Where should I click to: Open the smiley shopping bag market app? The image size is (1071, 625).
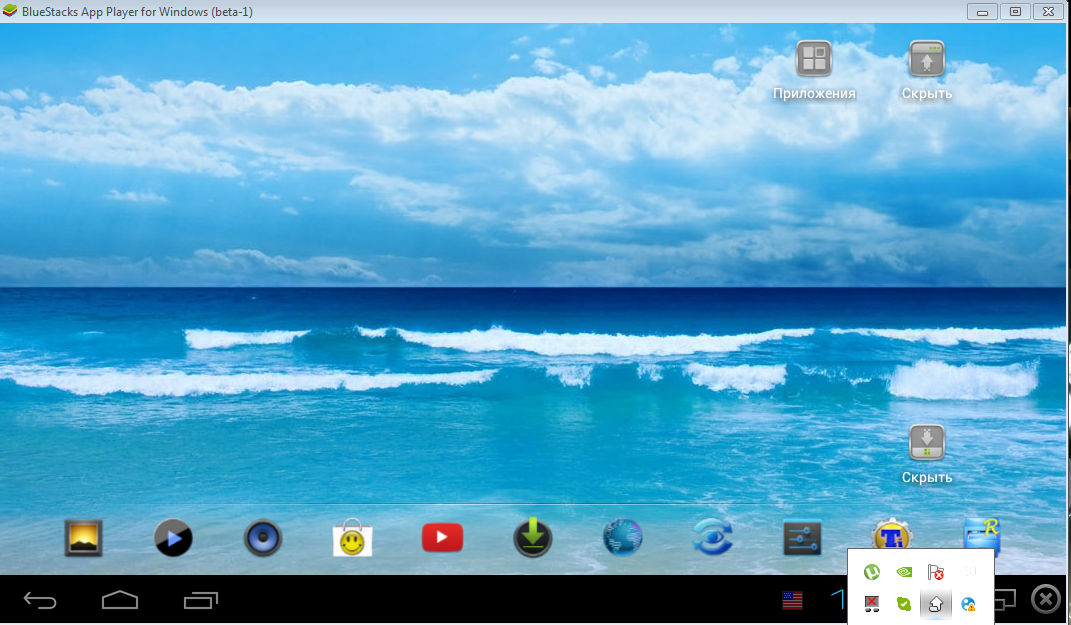point(352,539)
